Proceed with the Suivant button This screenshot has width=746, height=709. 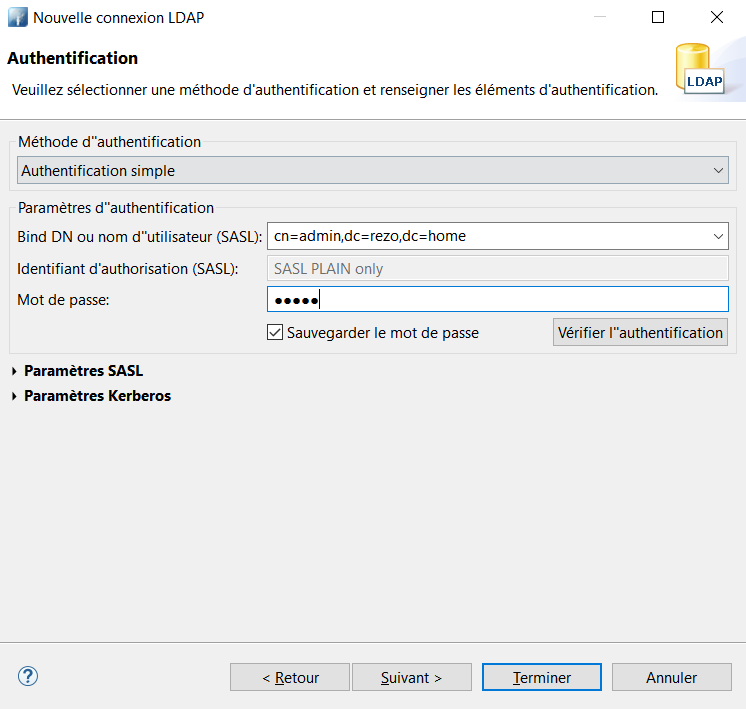412,677
